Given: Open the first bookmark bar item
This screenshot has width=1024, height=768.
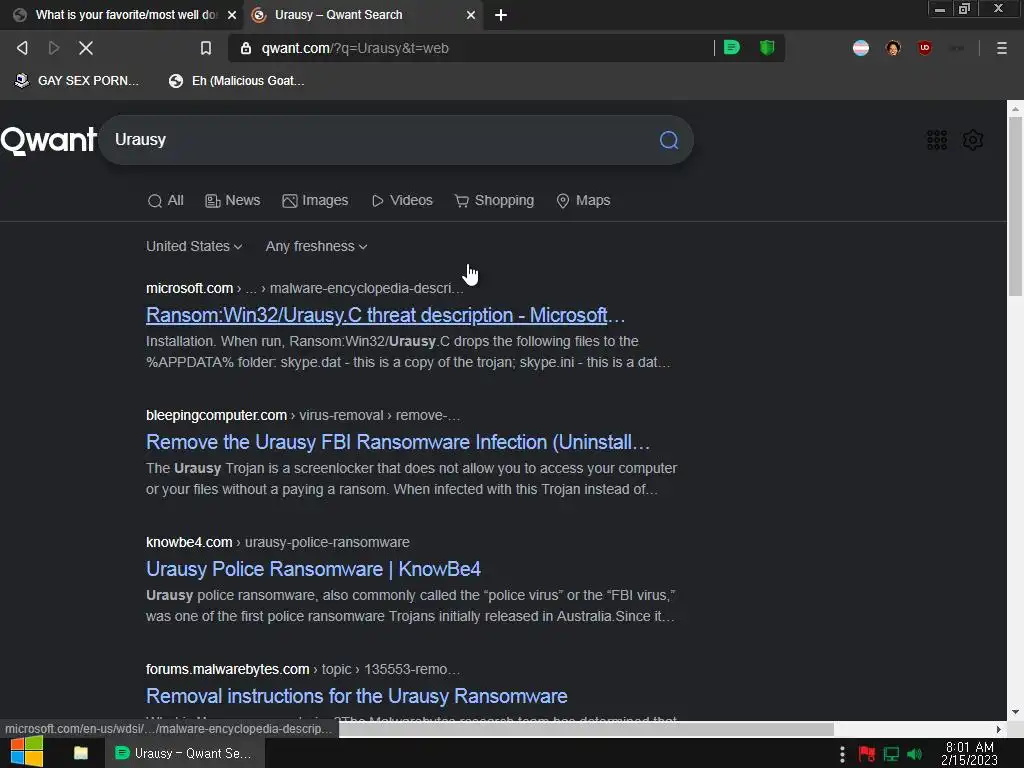Looking at the screenshot, I should [x=76, y=81].
